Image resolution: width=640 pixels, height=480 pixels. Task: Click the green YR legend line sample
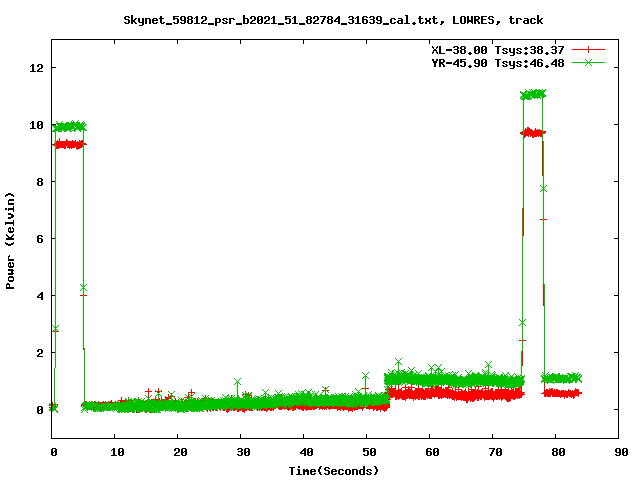pos(588,62)
